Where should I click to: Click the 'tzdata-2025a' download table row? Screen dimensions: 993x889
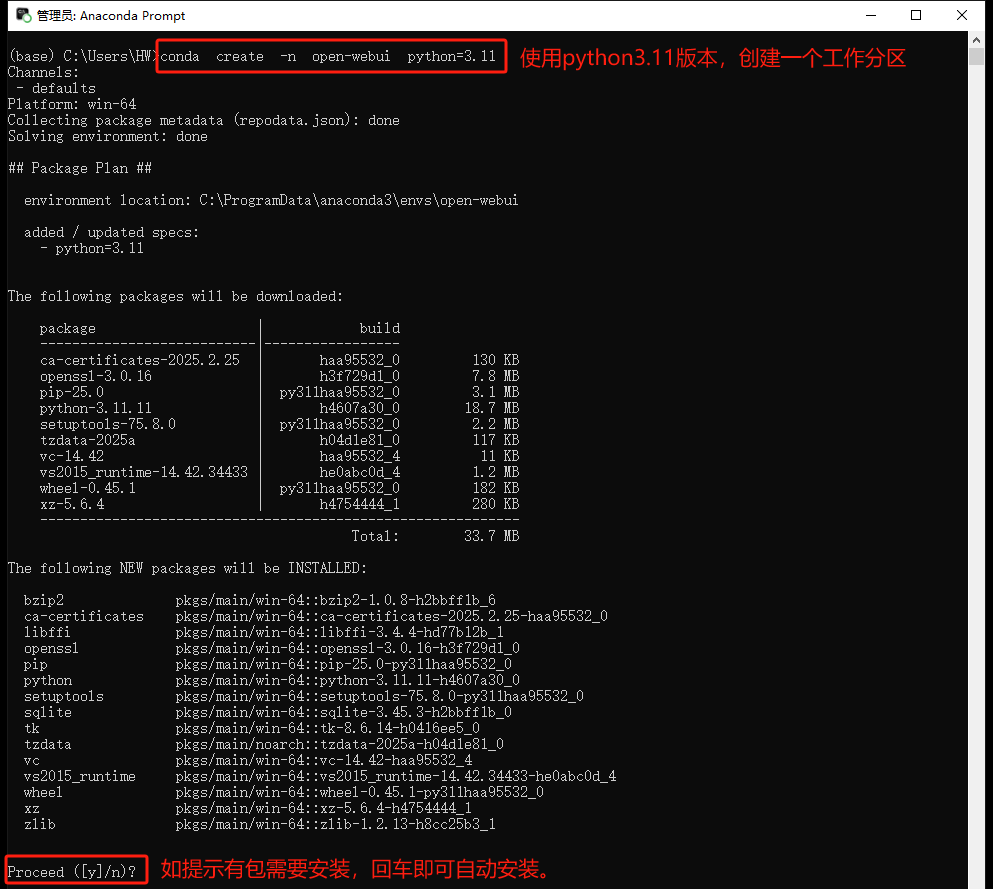[x=279, y=440]
